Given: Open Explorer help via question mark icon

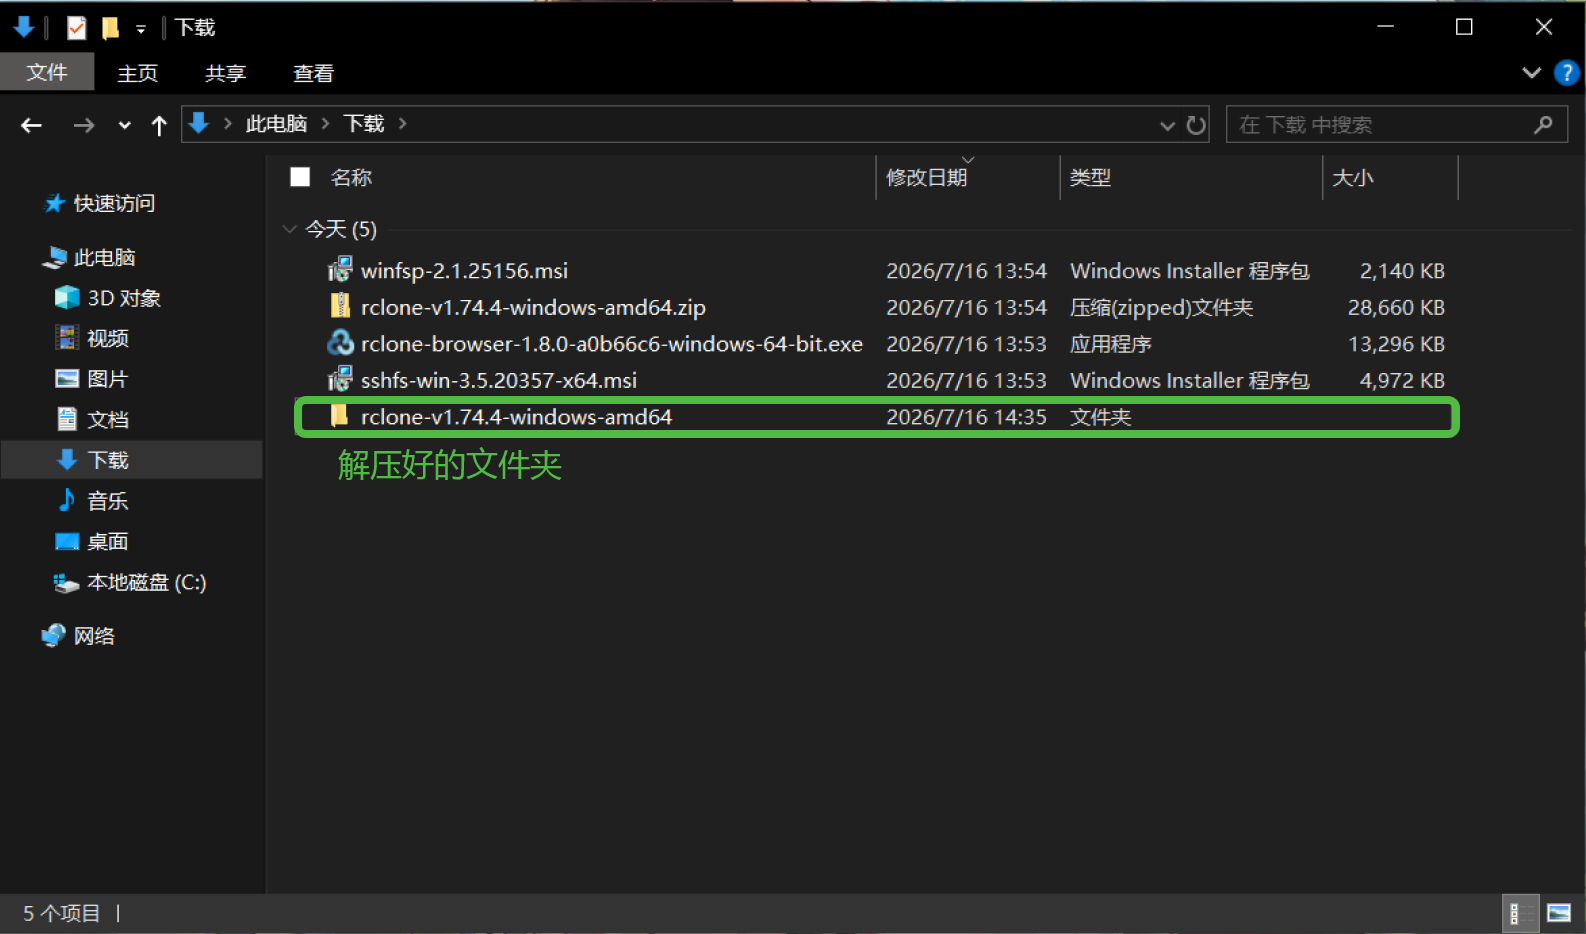Looking at the screenshot, I should [x=1566, y=73].
